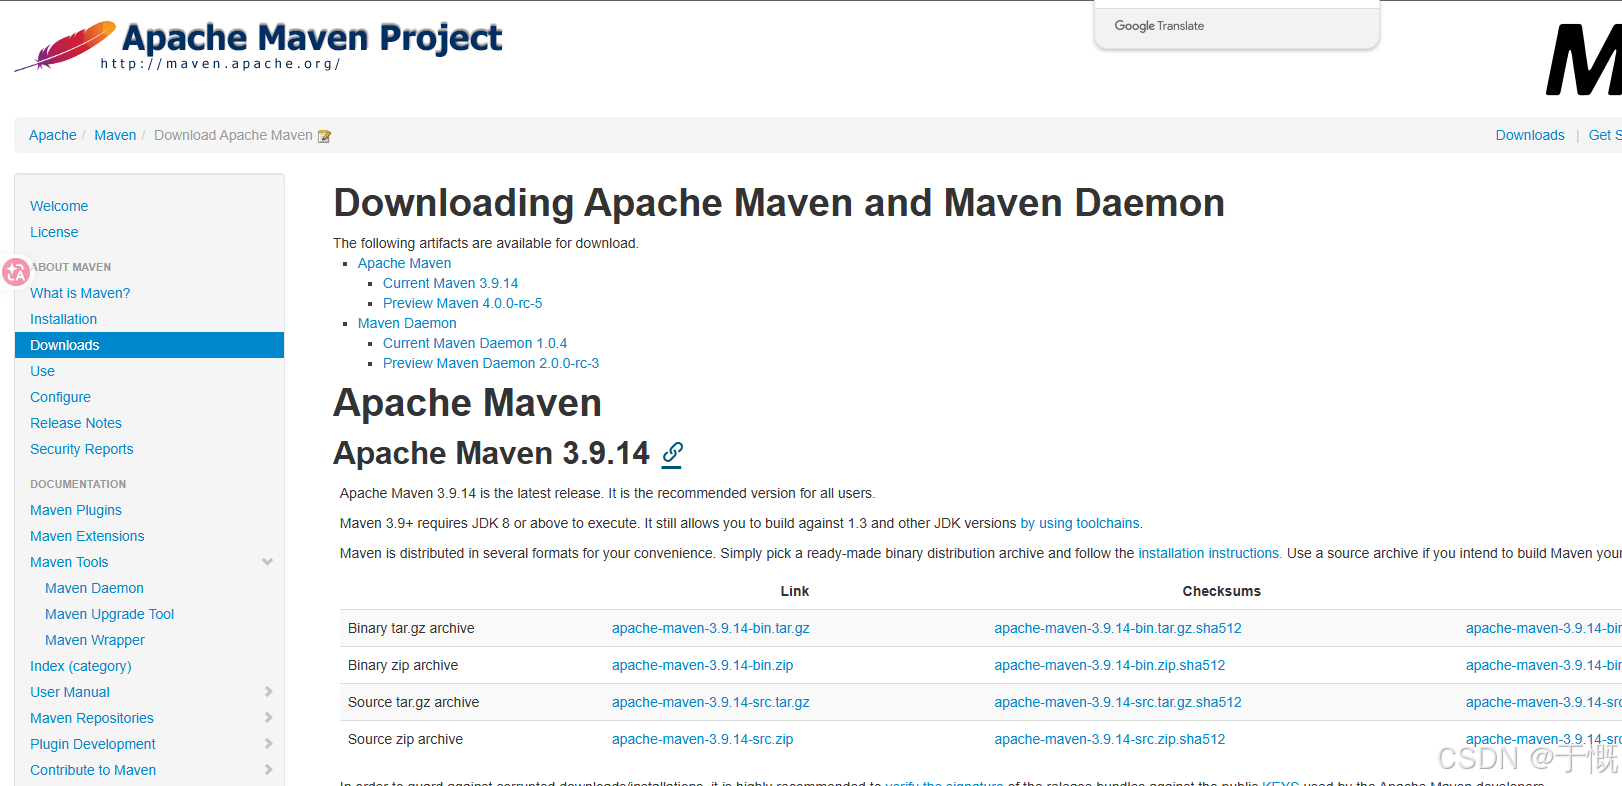Screen dimensions: 1622x786
Task: Click the Apache breadcrumb link
Action: click(x=52, y=135)
